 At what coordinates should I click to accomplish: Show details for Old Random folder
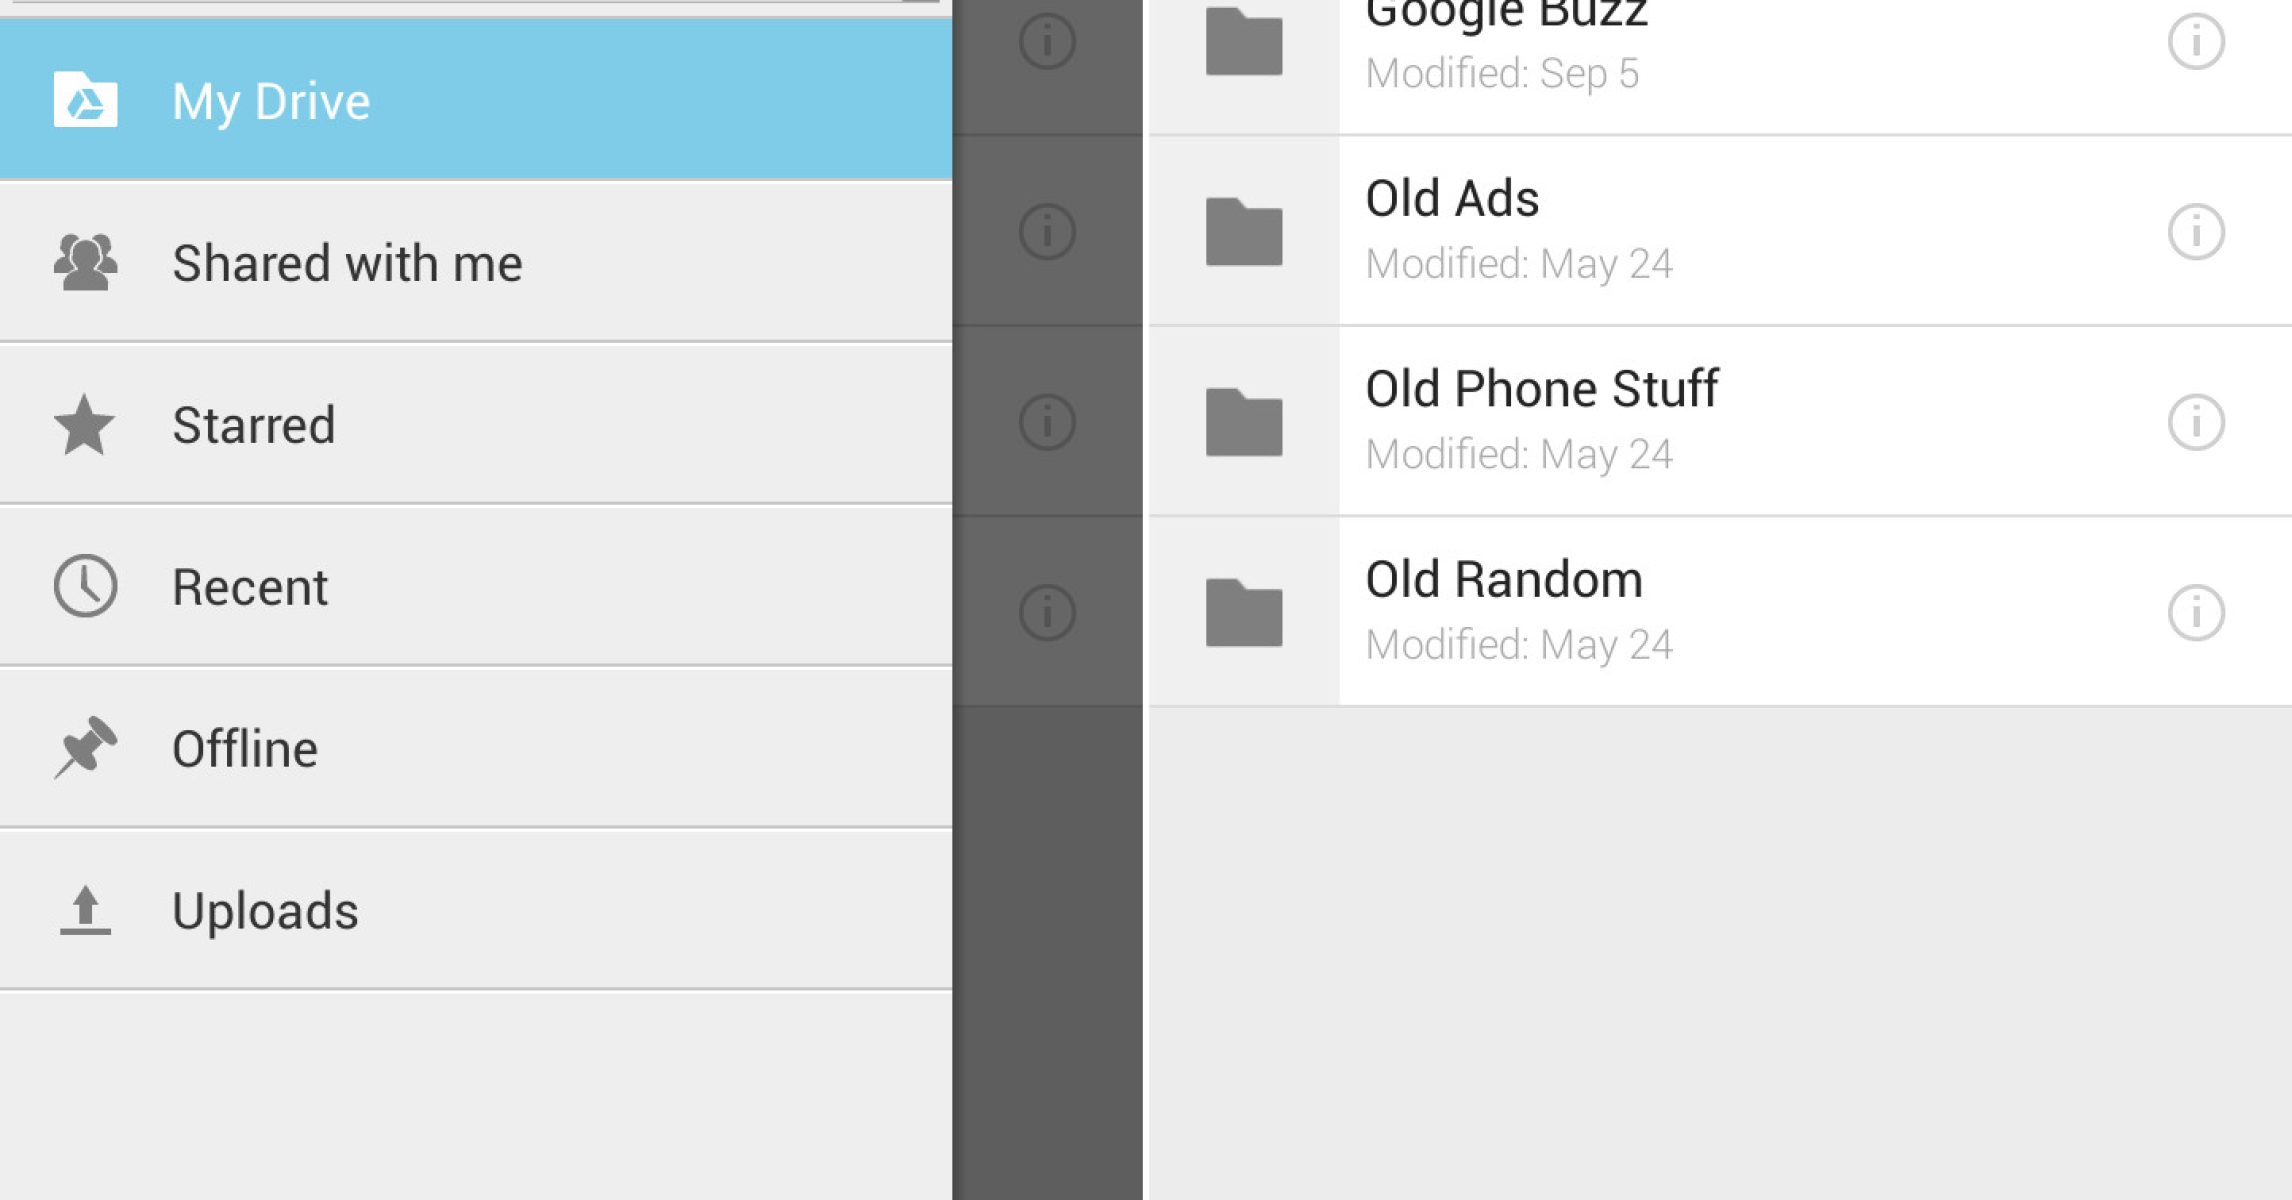click(x=2196, y=612)
